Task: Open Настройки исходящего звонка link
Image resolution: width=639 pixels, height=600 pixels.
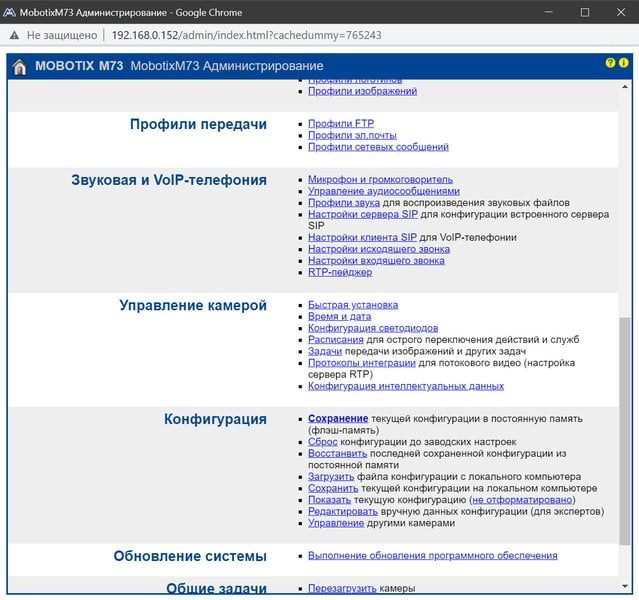Action: coord(379,249)
